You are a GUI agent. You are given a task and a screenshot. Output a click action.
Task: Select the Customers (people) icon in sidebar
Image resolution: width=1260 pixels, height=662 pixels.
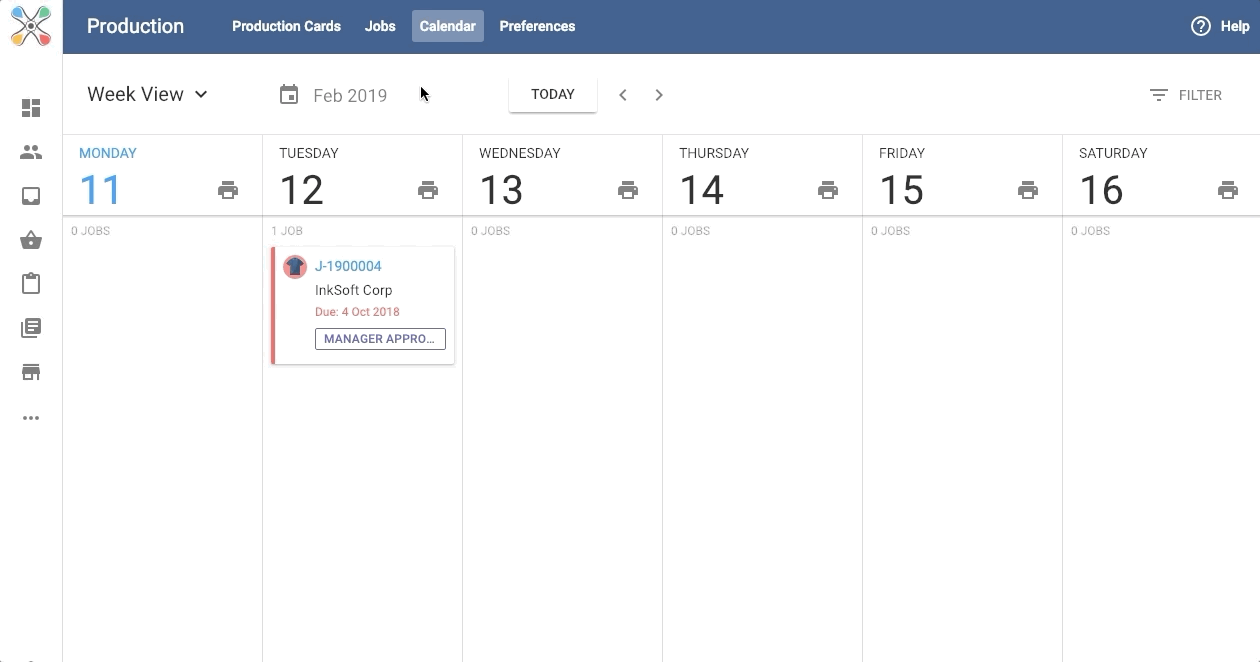click(x=31, y=152)
